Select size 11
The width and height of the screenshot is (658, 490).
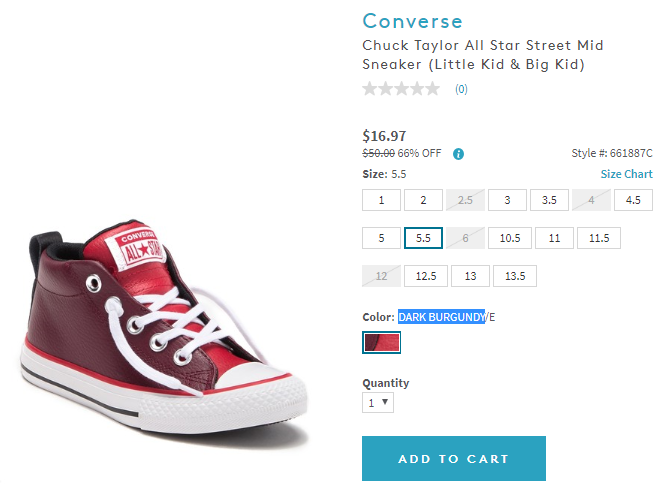(554, 238)
